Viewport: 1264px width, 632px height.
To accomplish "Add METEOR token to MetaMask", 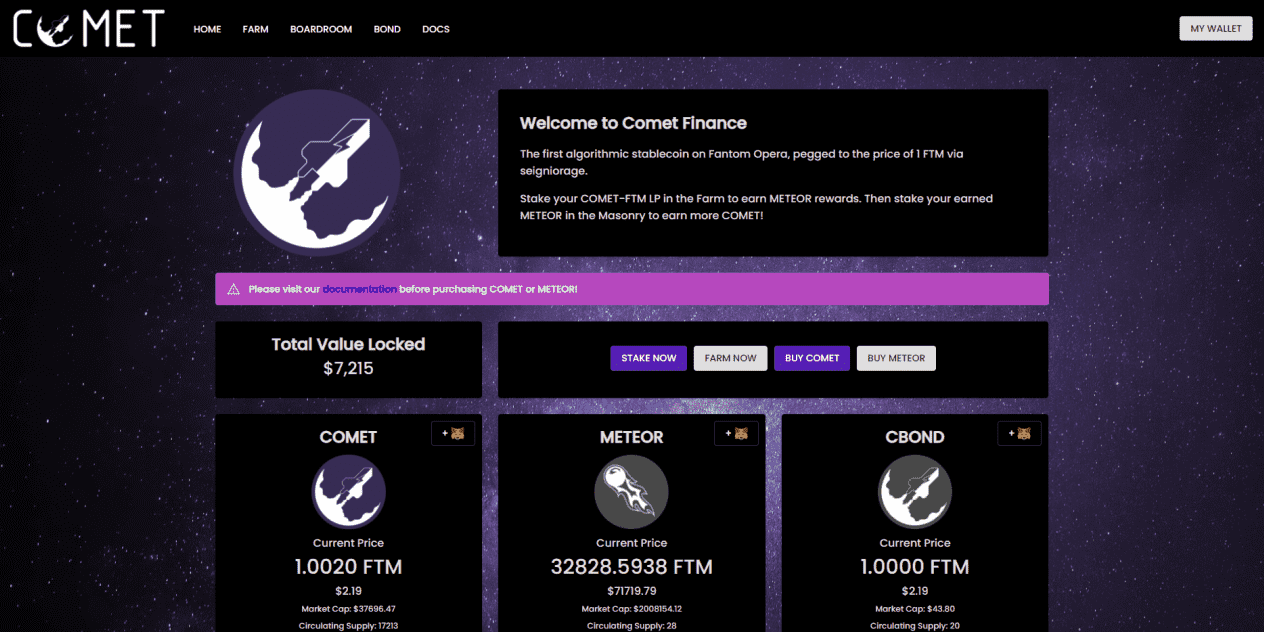I will coord(736,434).
